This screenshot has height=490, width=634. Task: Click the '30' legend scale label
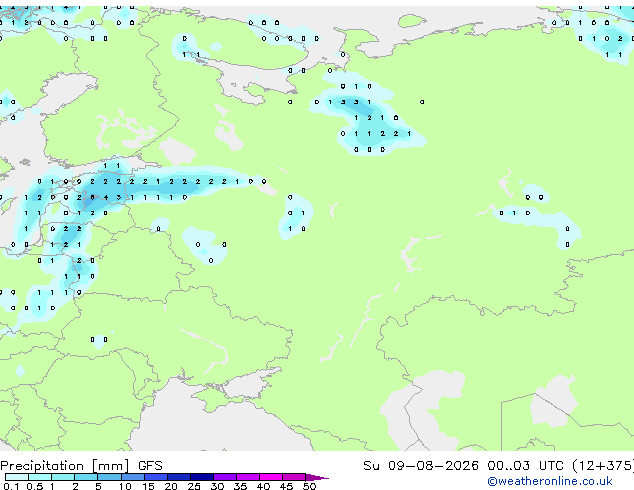pyautogui.click(x=217, y=486)
